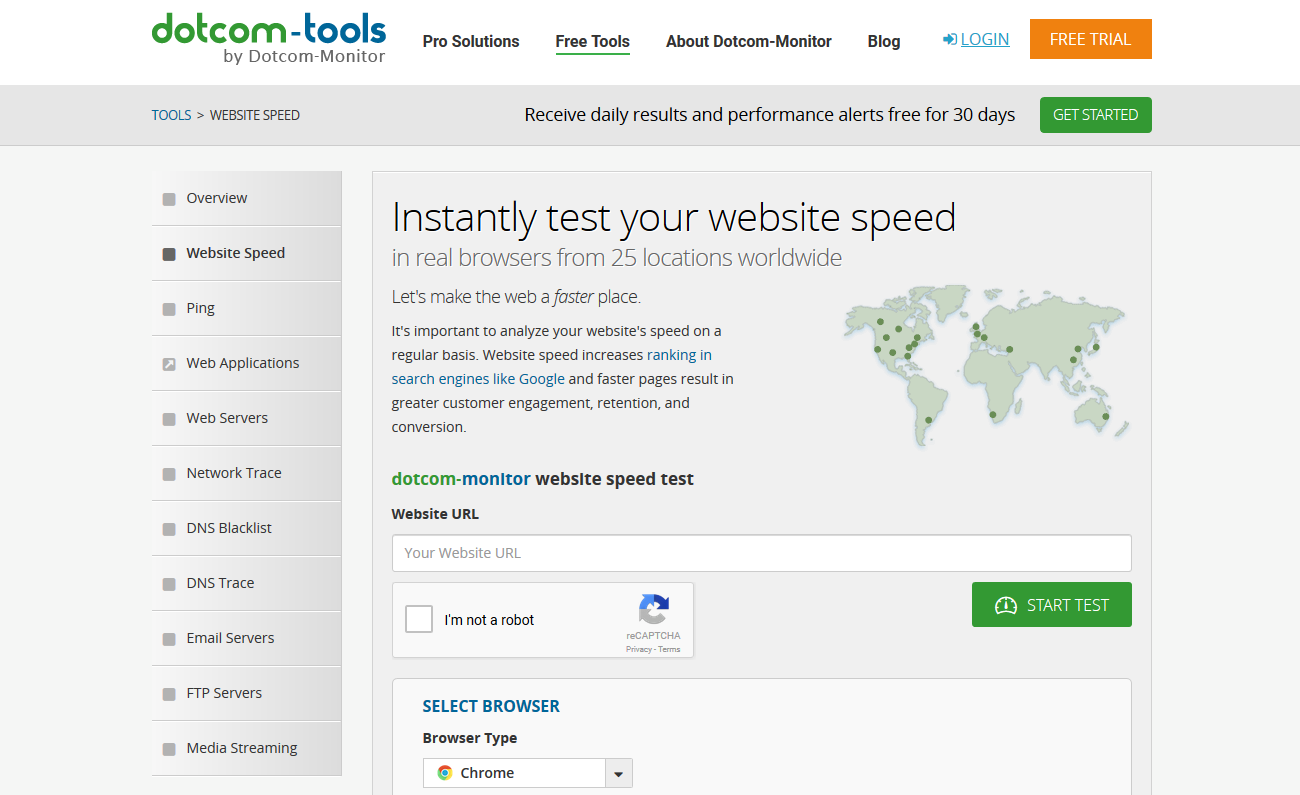Click the SELECT BROWSER heading
This screenshot has width=1300, height=795.
click(491, 706)
